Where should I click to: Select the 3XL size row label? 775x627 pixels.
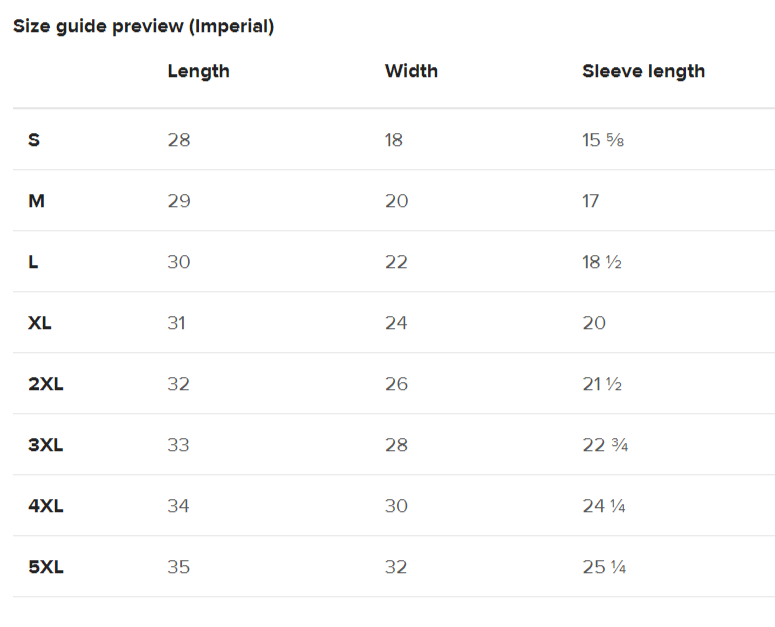point(45,445)
